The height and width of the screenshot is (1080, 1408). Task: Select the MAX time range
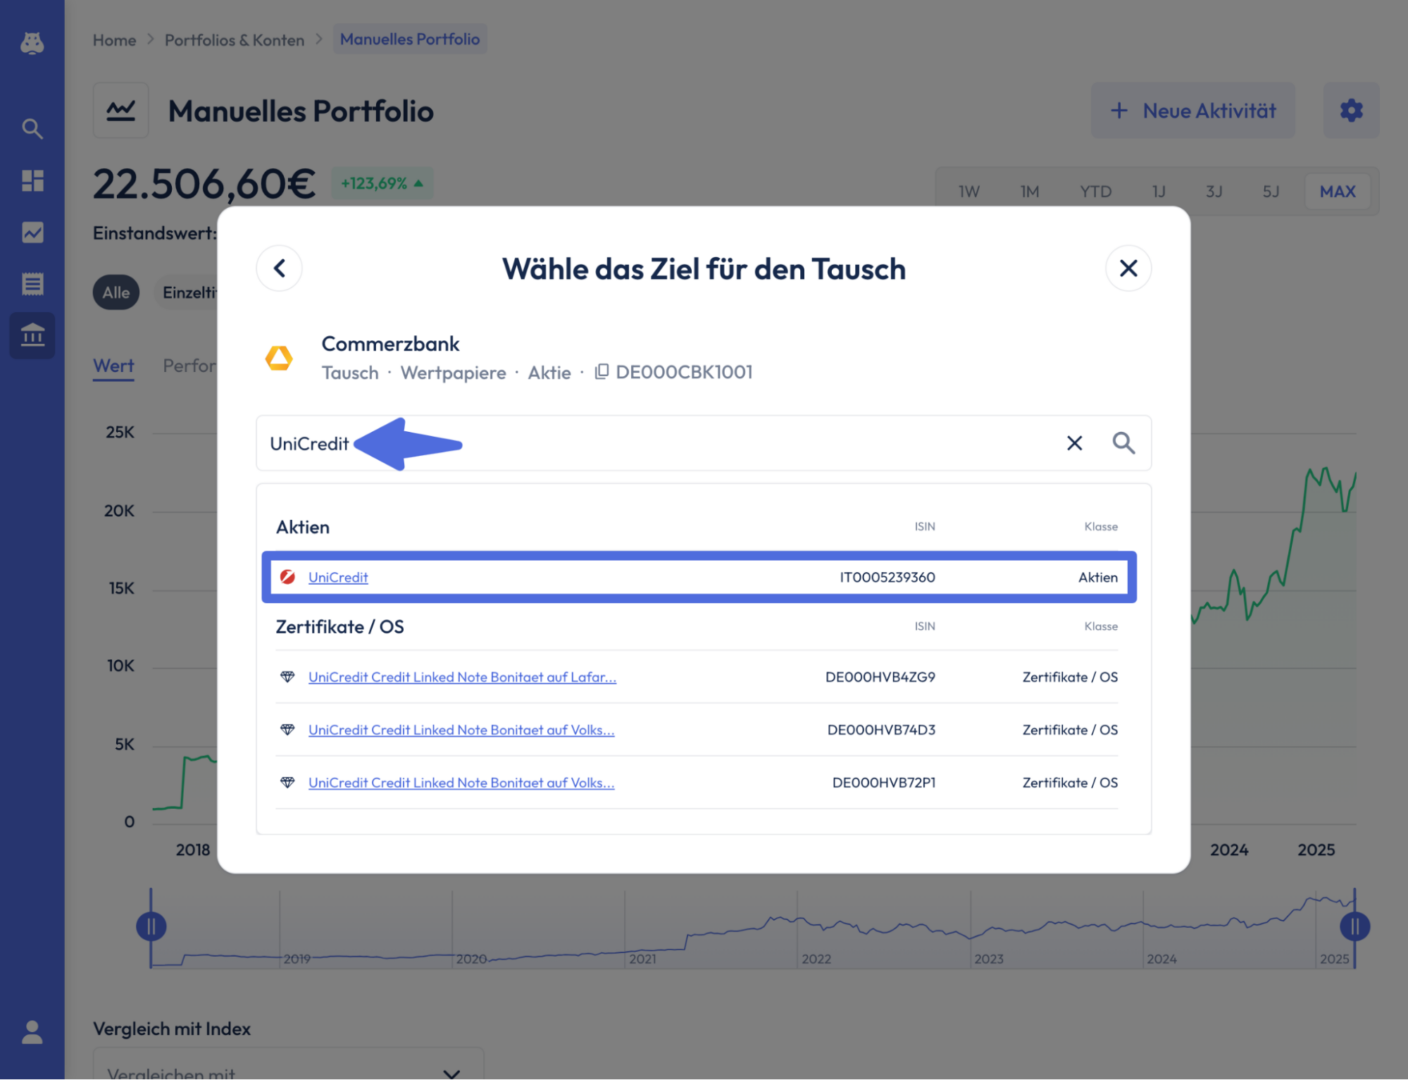(x=1338, y=191)
